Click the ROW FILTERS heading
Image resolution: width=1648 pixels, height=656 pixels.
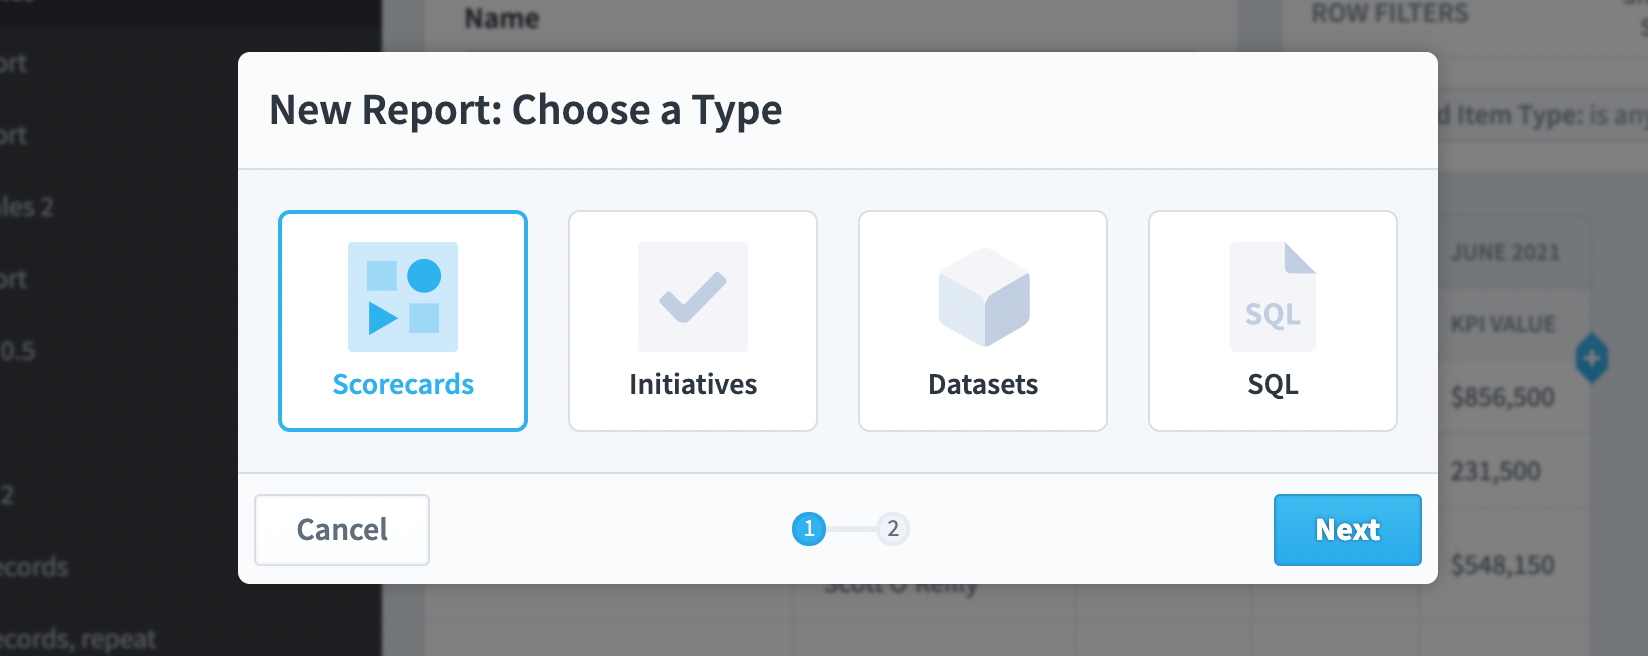pos(1390,14)
